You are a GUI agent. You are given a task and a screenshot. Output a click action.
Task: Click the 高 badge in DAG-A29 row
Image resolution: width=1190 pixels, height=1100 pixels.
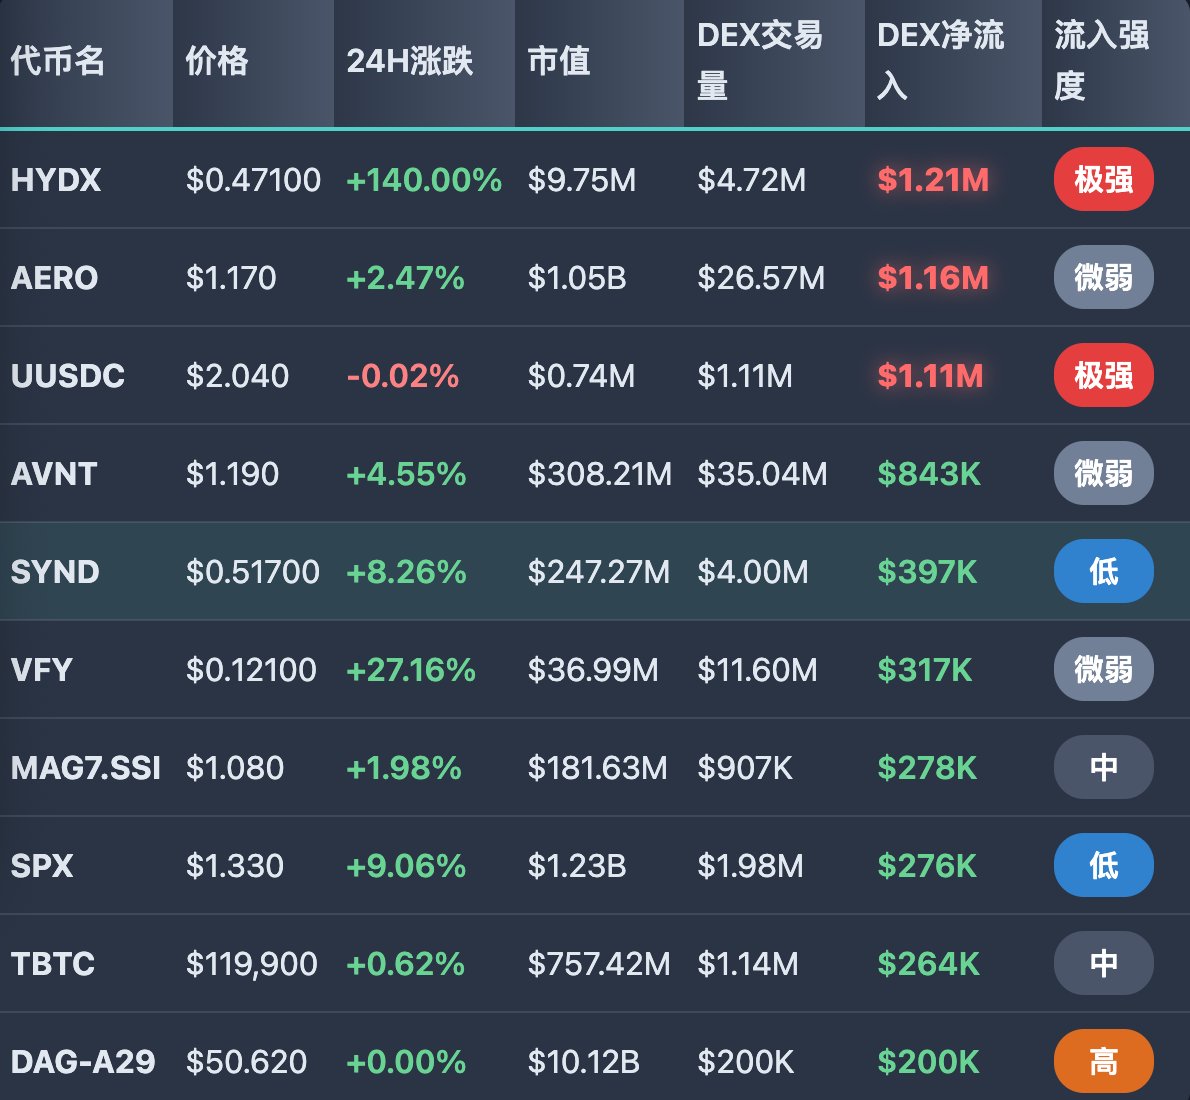pos(1103,1061)
